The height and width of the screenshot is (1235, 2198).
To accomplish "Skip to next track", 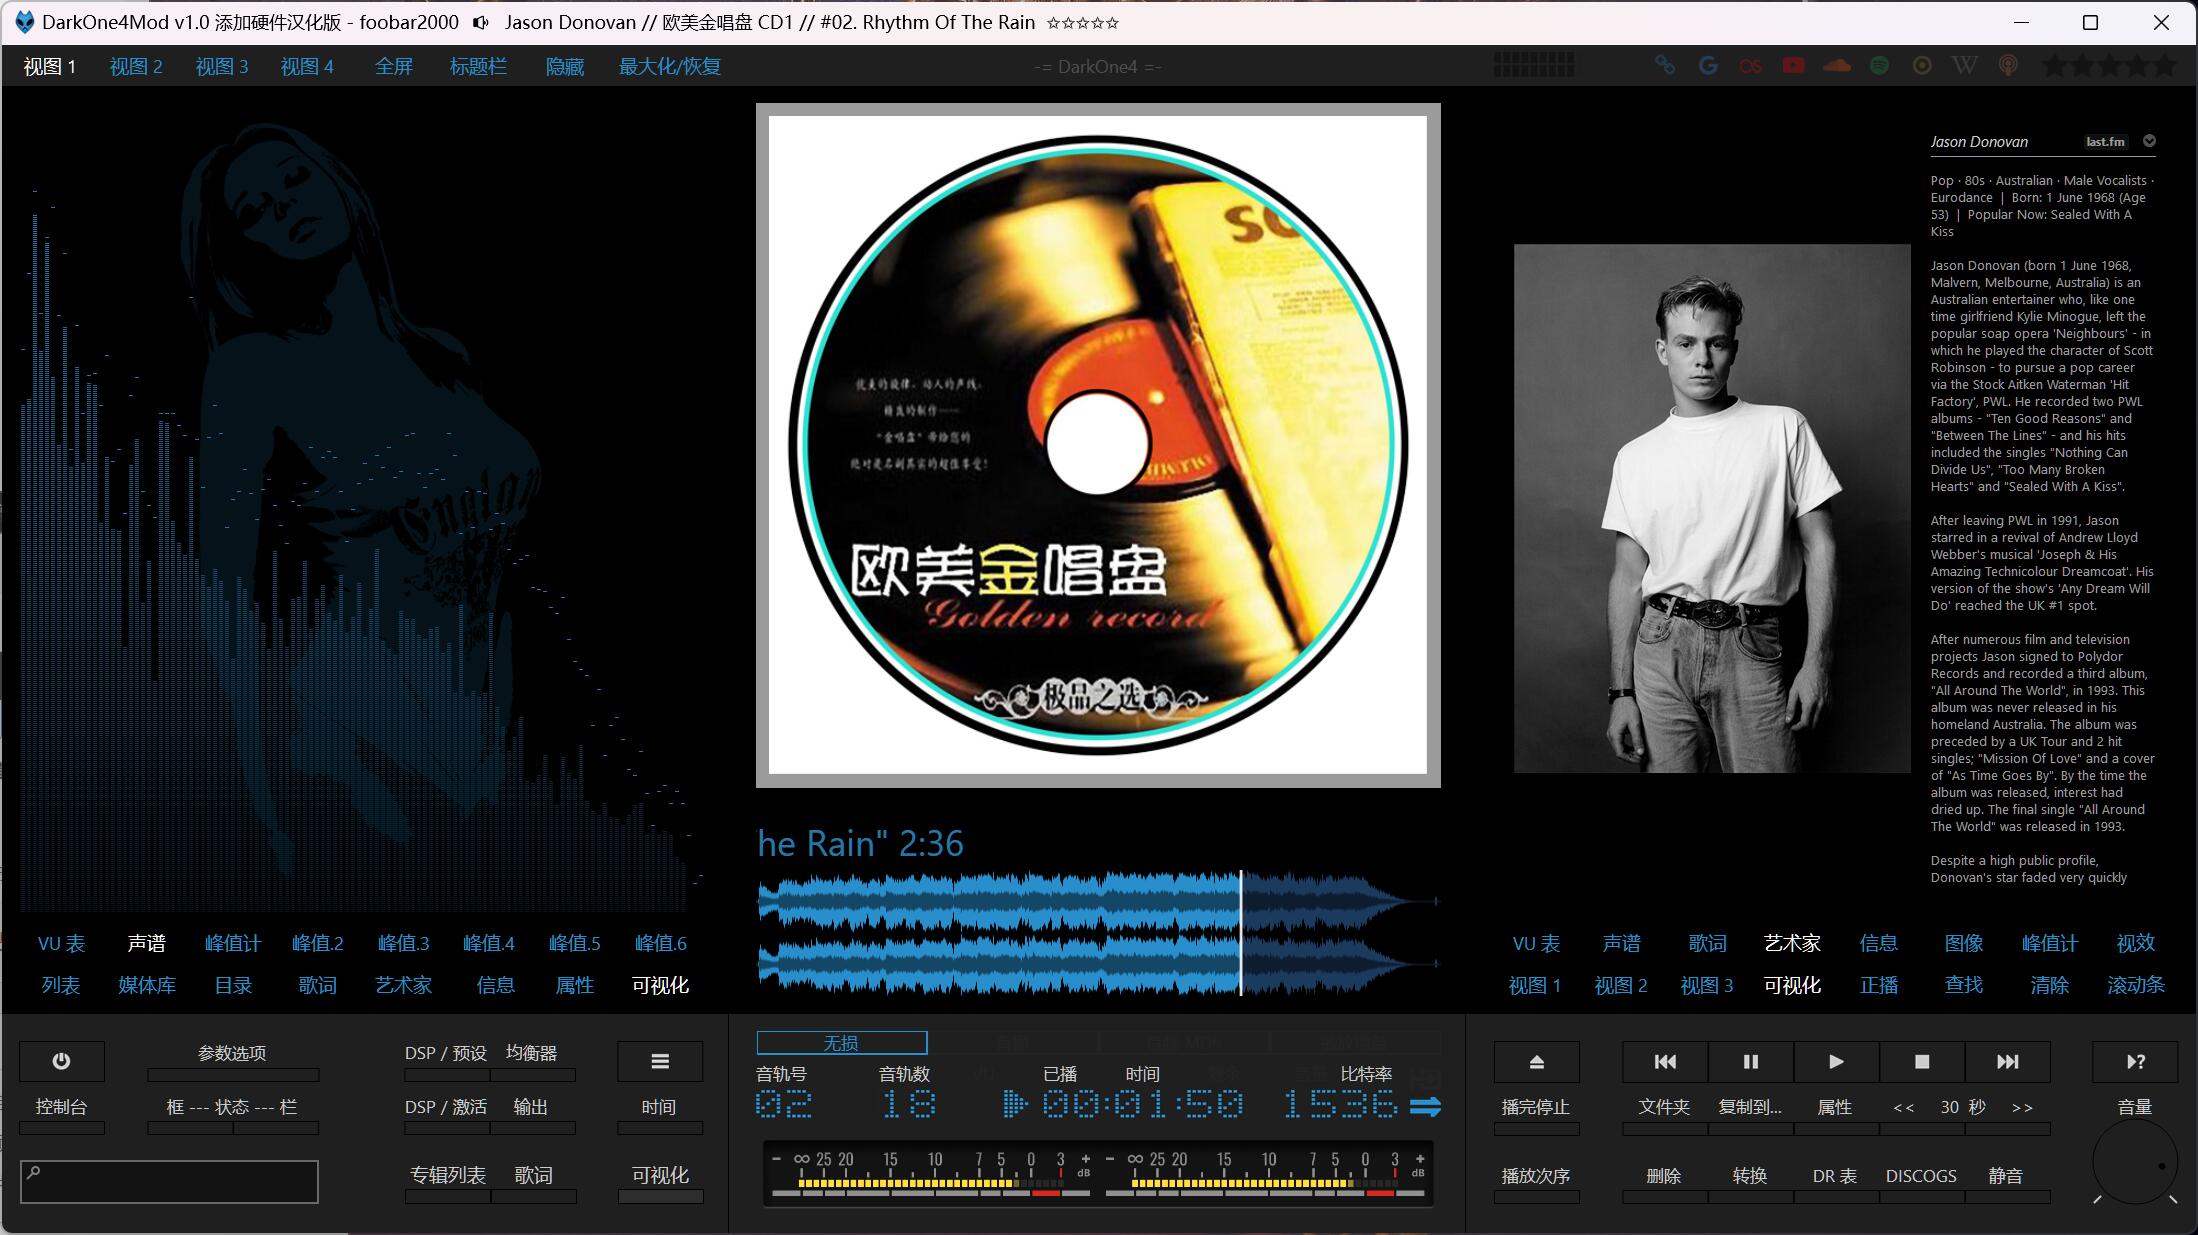I will [2008, 1061].
